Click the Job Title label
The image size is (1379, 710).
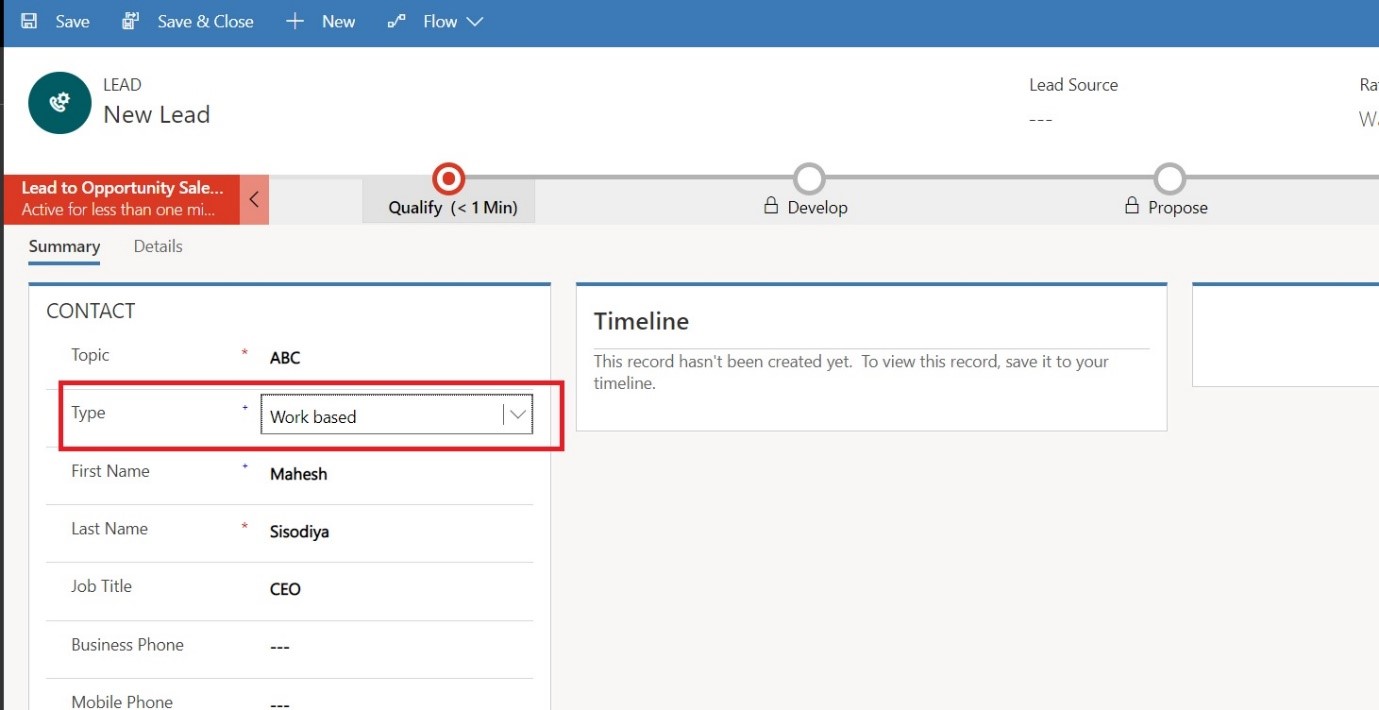tap(101, 586)
